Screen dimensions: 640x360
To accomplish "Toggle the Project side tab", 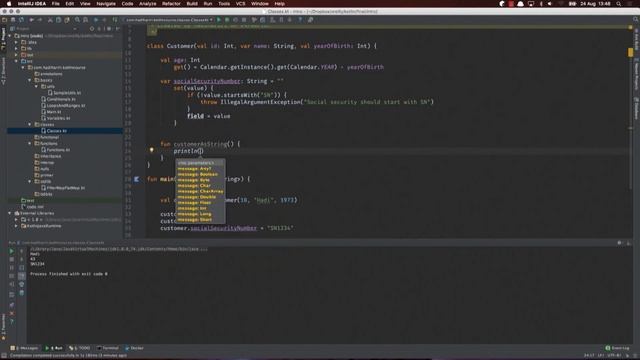I will pos(3,39).
